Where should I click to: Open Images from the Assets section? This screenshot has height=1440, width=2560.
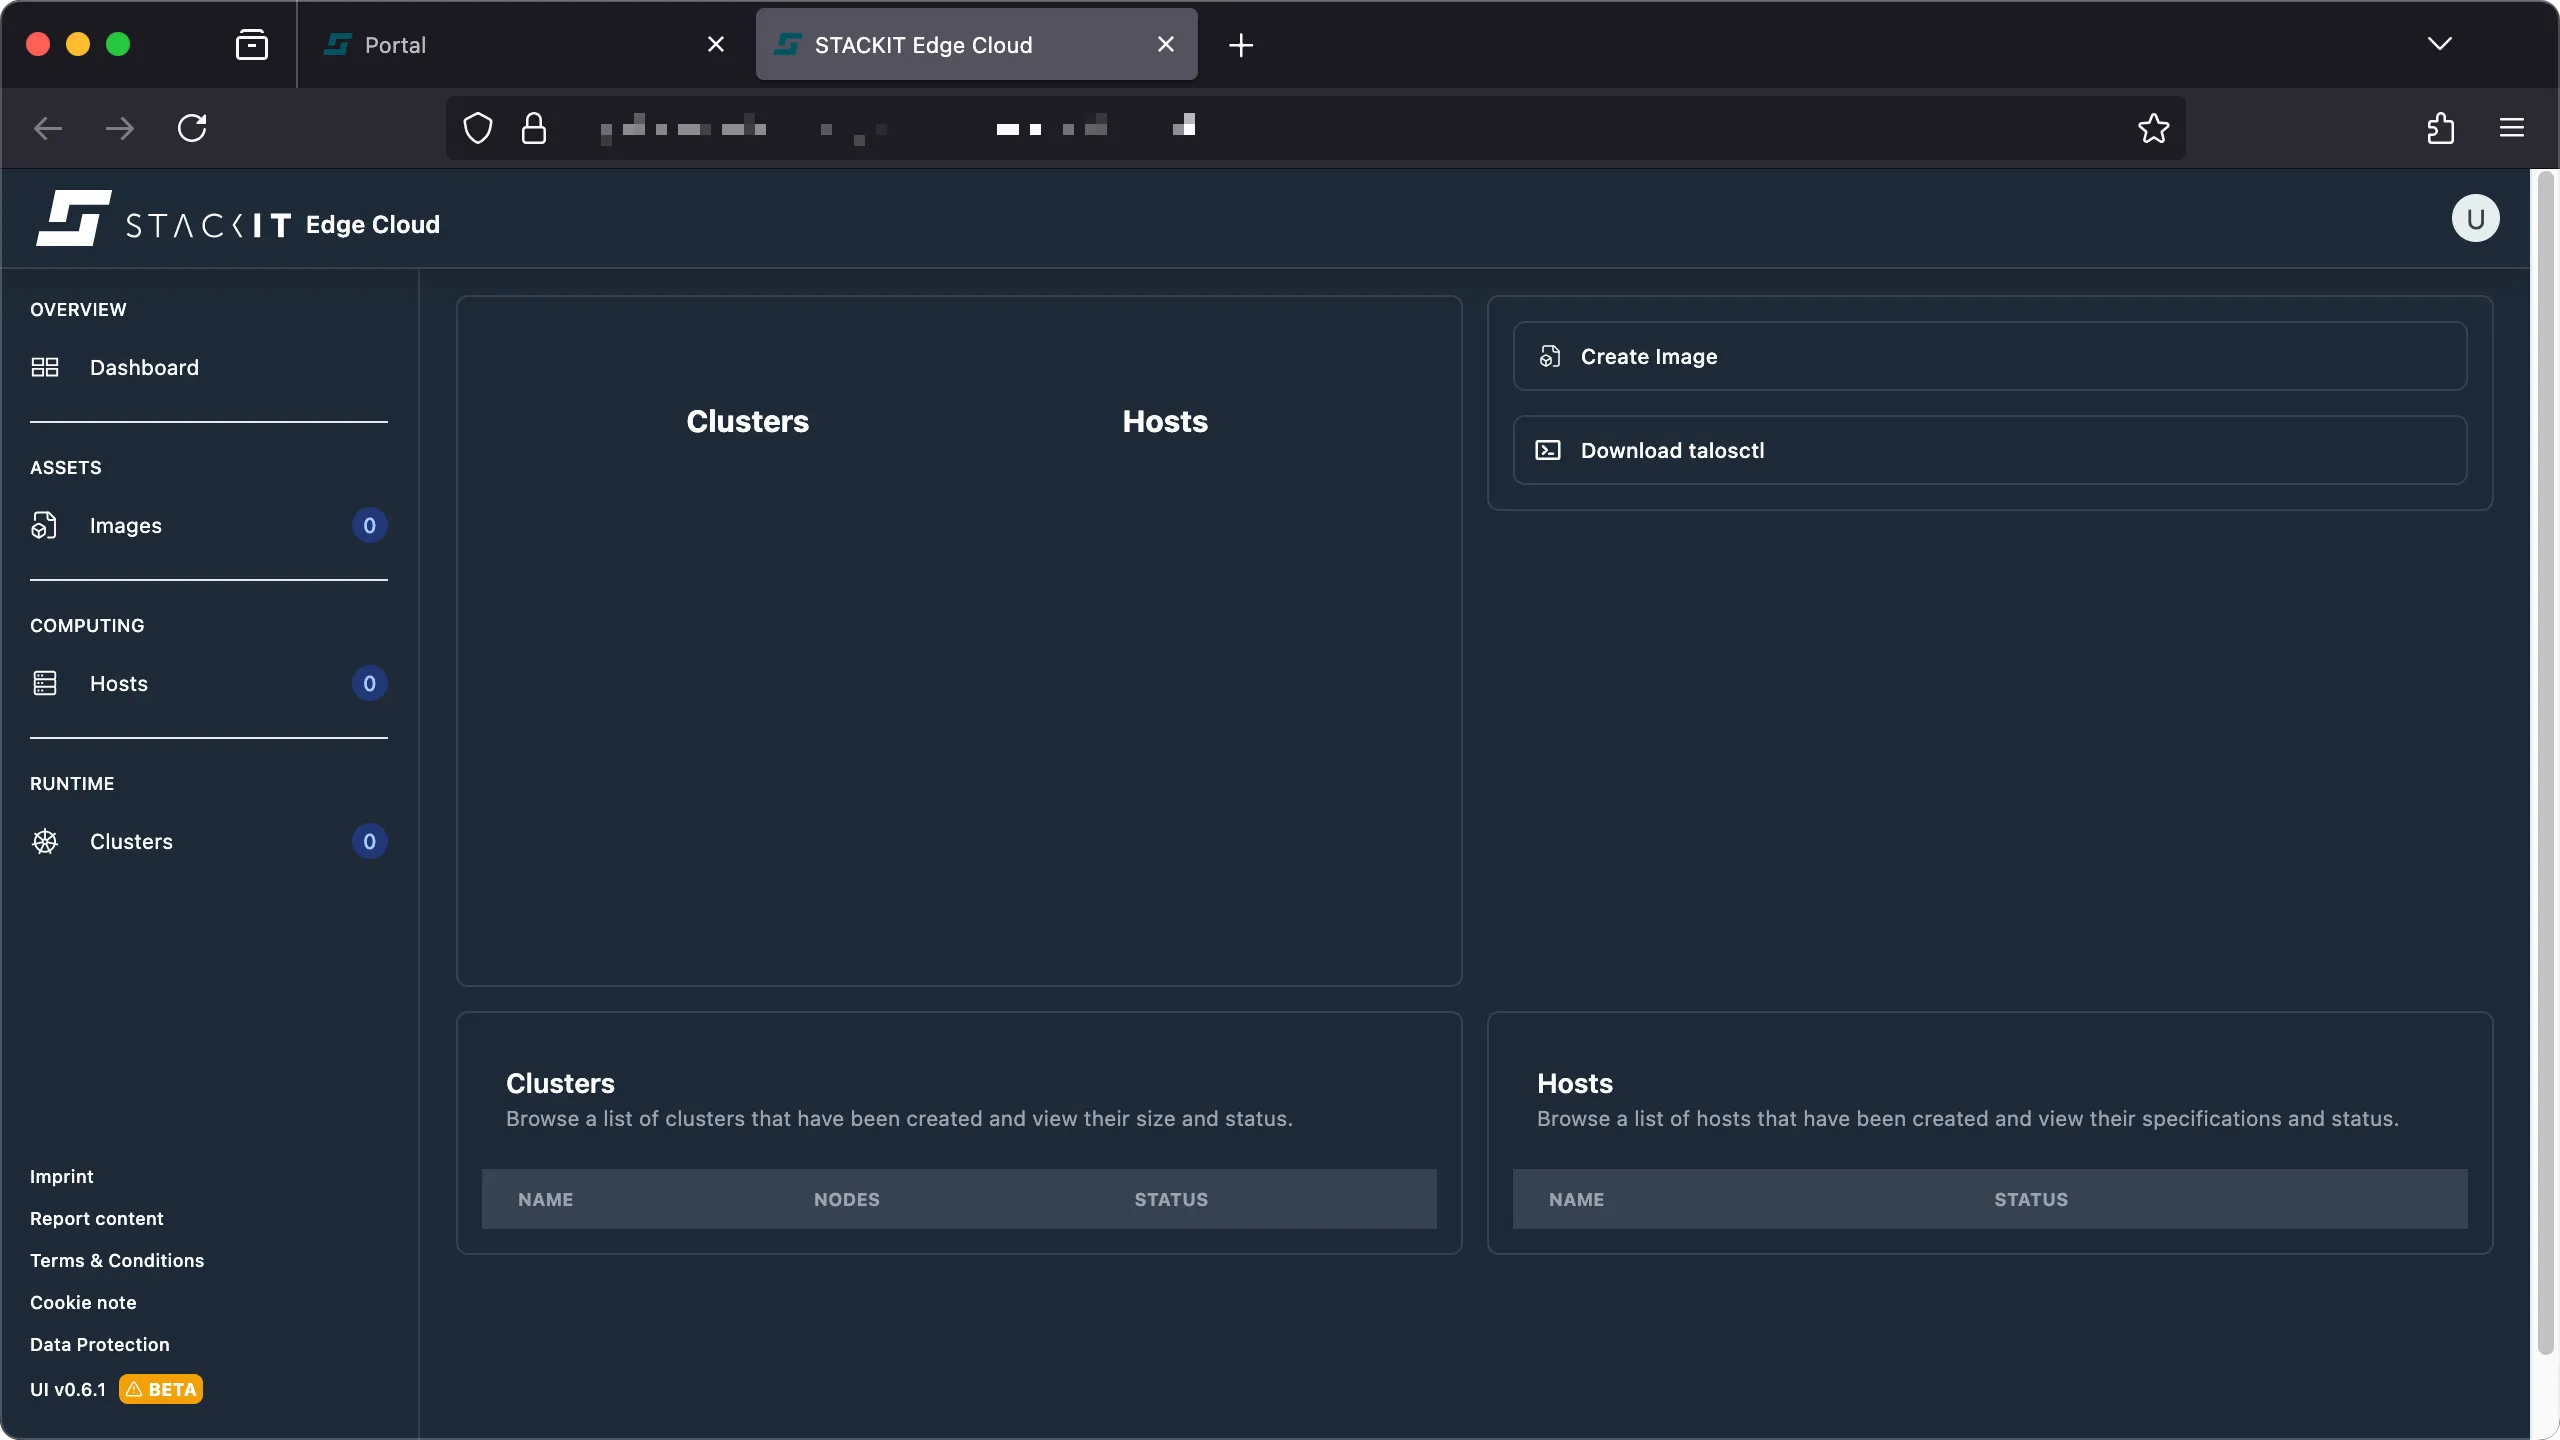[126, 525]
